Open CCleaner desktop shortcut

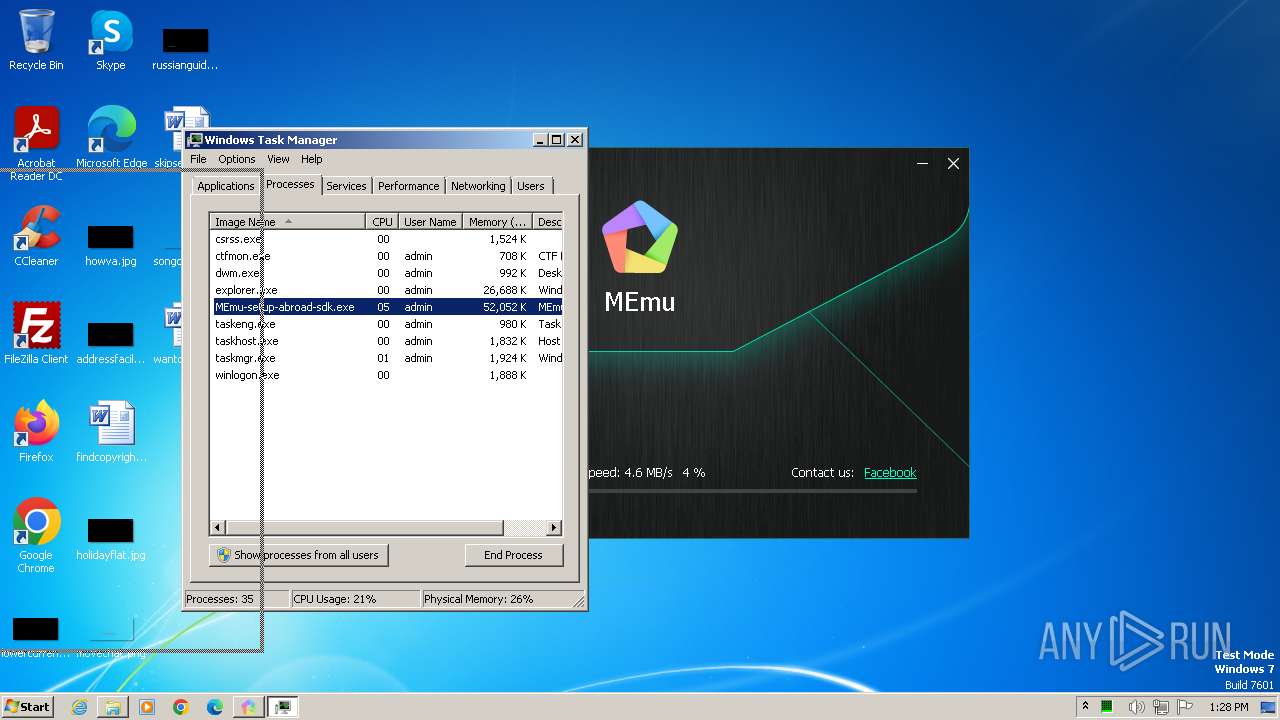click(36, 236)
